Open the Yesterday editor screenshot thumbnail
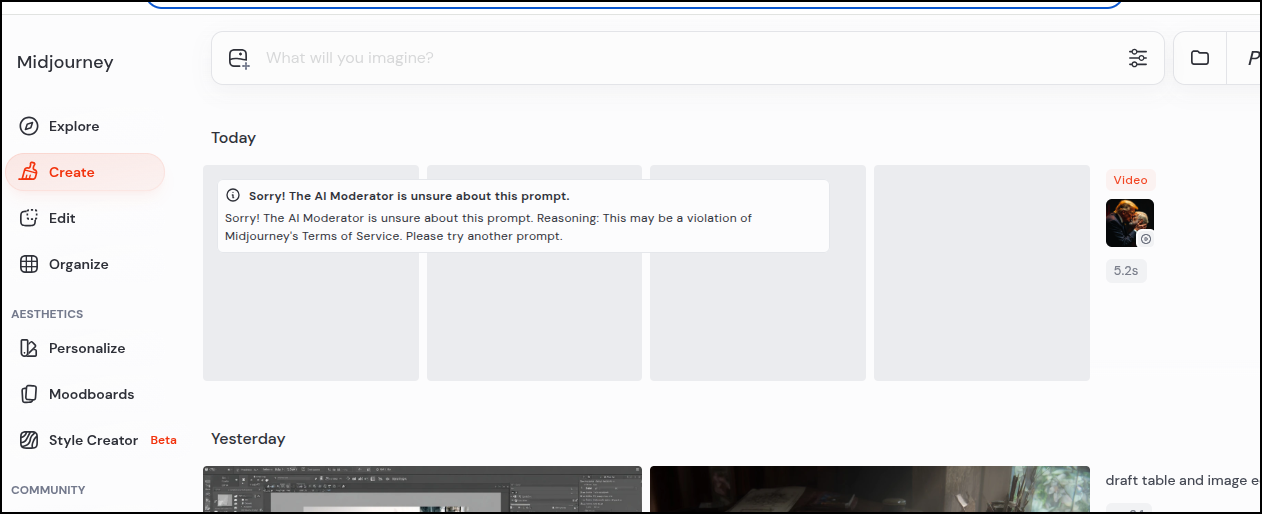The image size is (1262, 514). click(x=422, y=490)
